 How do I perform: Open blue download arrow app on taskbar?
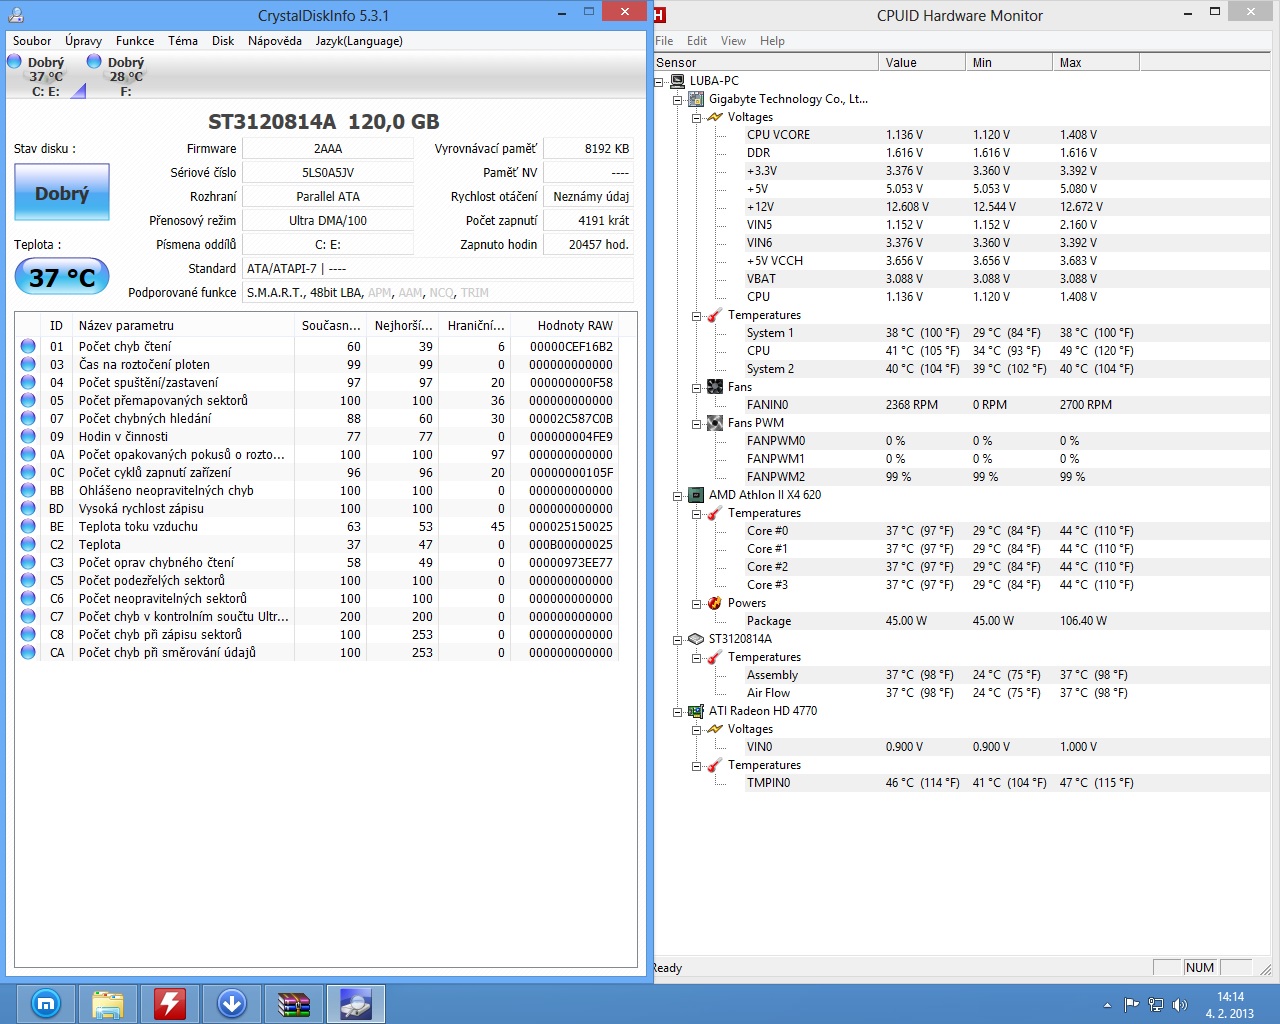coord(231,1003)
